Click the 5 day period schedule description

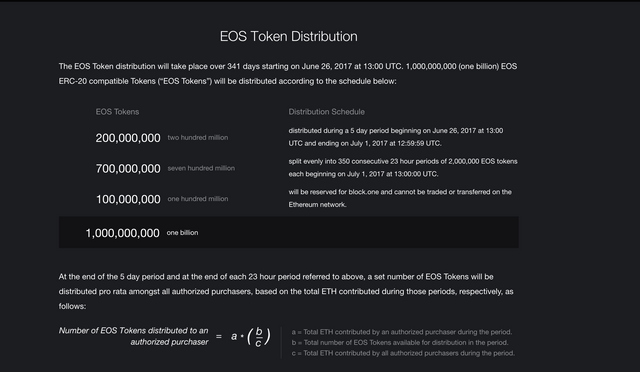(x=396, y=137)
